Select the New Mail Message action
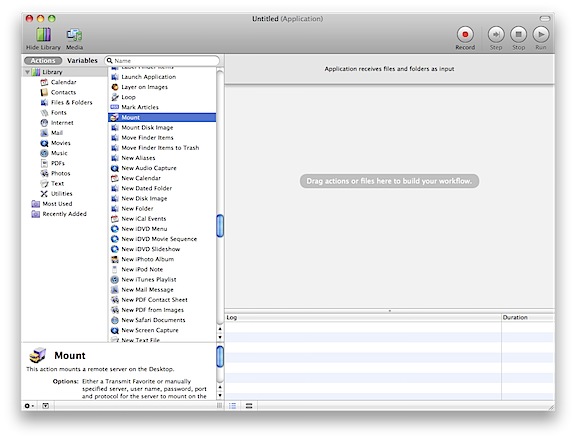This screenshot has height=440, width=576. click(162, 290)
